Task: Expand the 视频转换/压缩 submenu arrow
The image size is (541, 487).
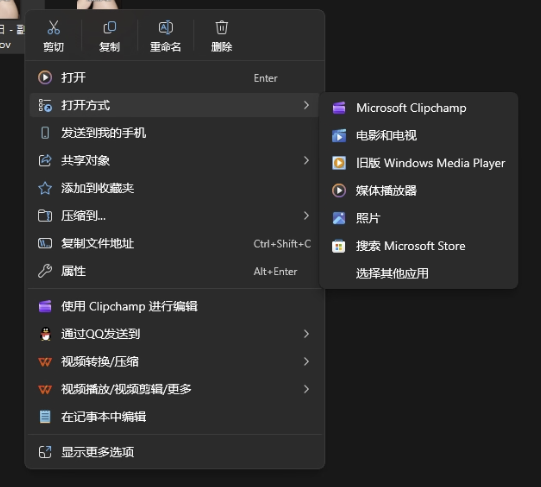Action: 306,362
